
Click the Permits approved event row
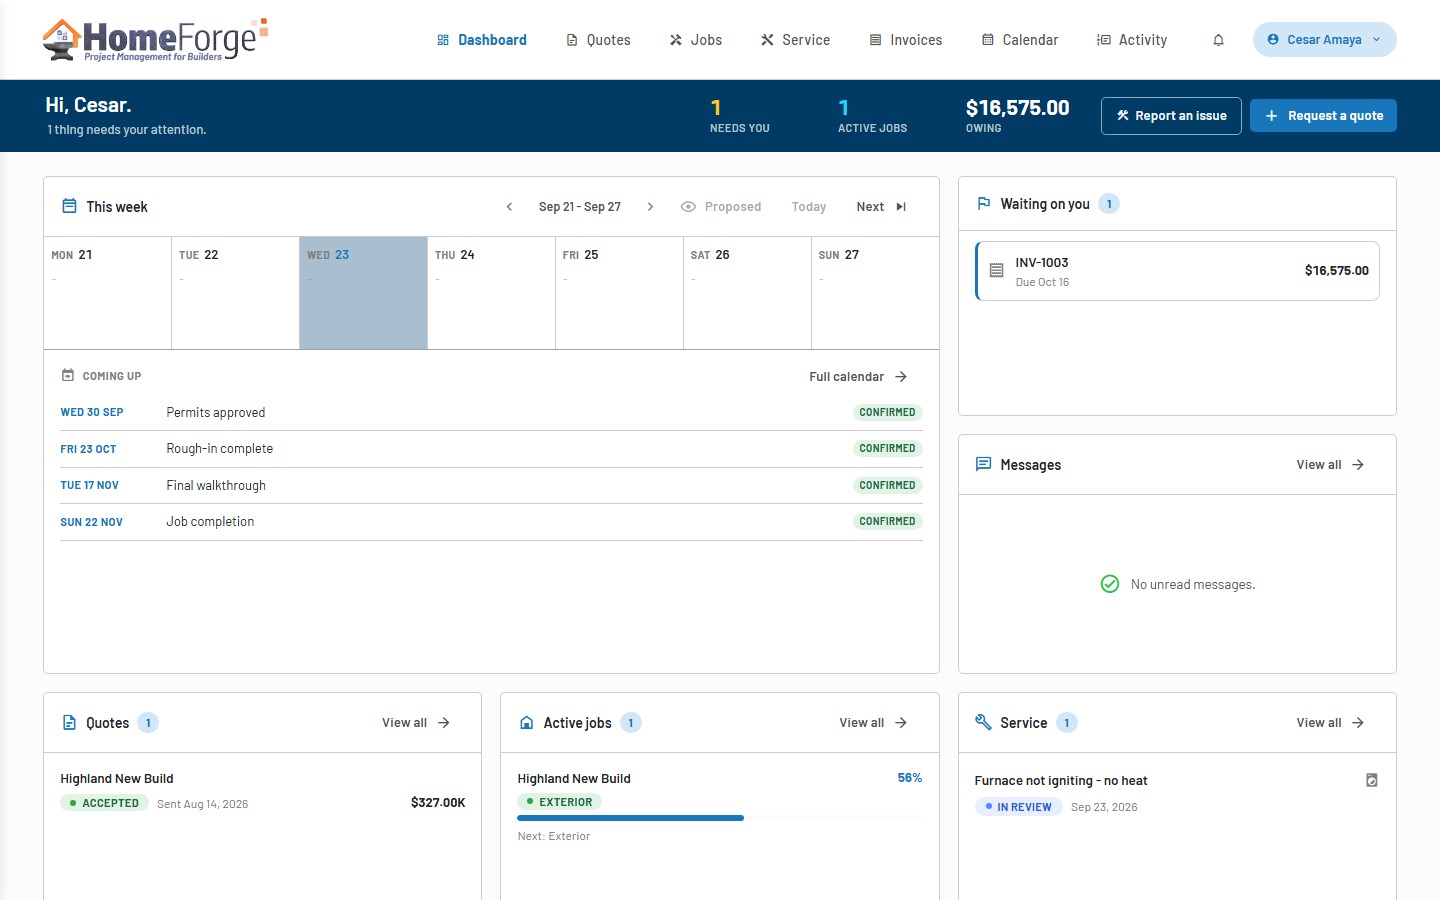491,412
